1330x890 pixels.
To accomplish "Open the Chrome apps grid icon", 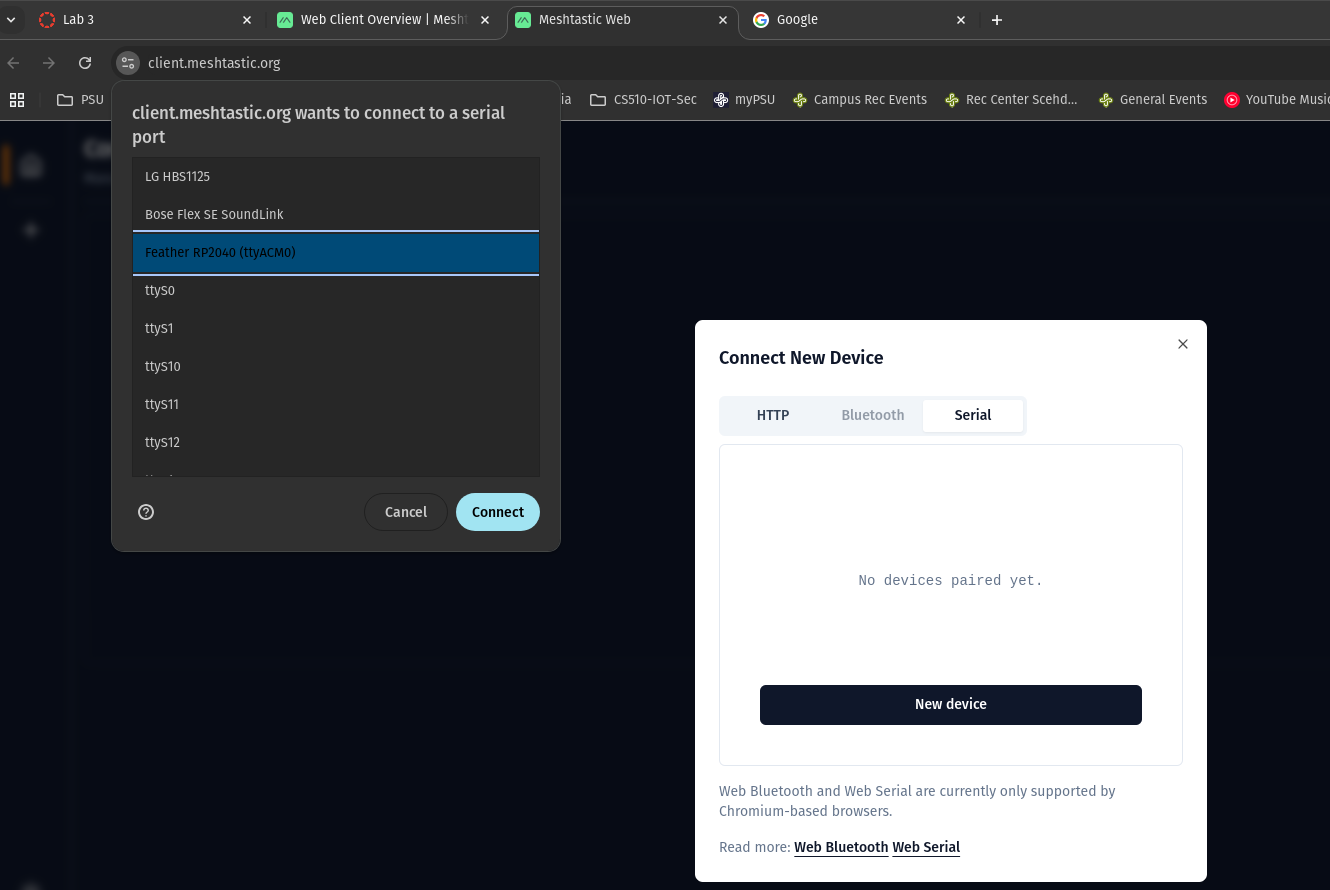I will click(17, 100).
